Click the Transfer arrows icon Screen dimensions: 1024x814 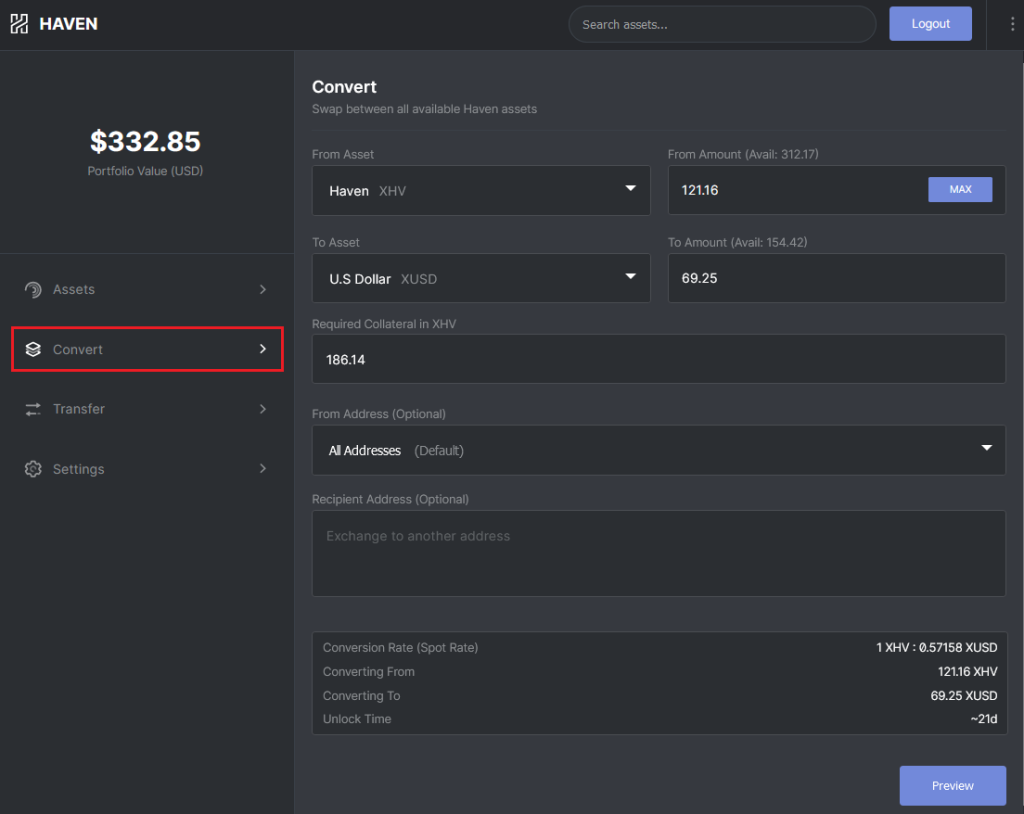pos(33,409)
